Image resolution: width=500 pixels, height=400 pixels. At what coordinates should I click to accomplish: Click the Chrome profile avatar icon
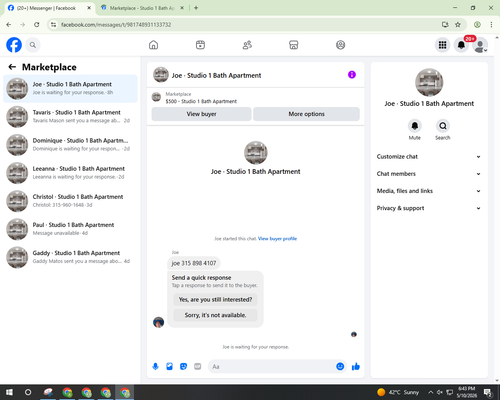pyautogui.click(x=477, y=25)
